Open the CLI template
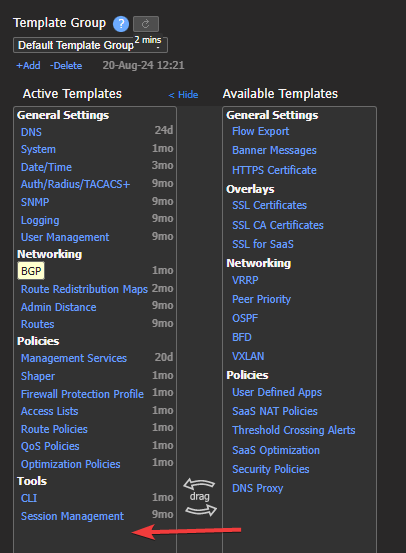Screen dimensions: 406x553 (29, 498)
